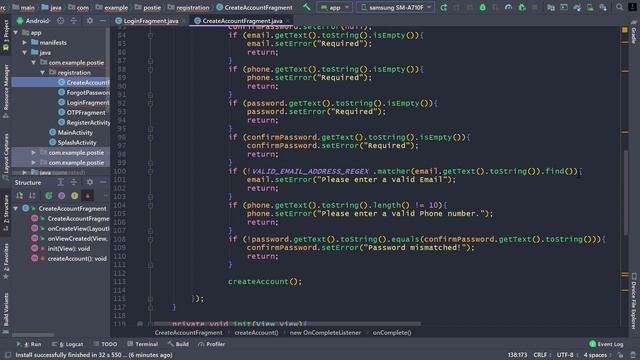Open the Project Structure toolbar icon
The height and width of the screenshot is (360, 640).
[x=551, y=7]
